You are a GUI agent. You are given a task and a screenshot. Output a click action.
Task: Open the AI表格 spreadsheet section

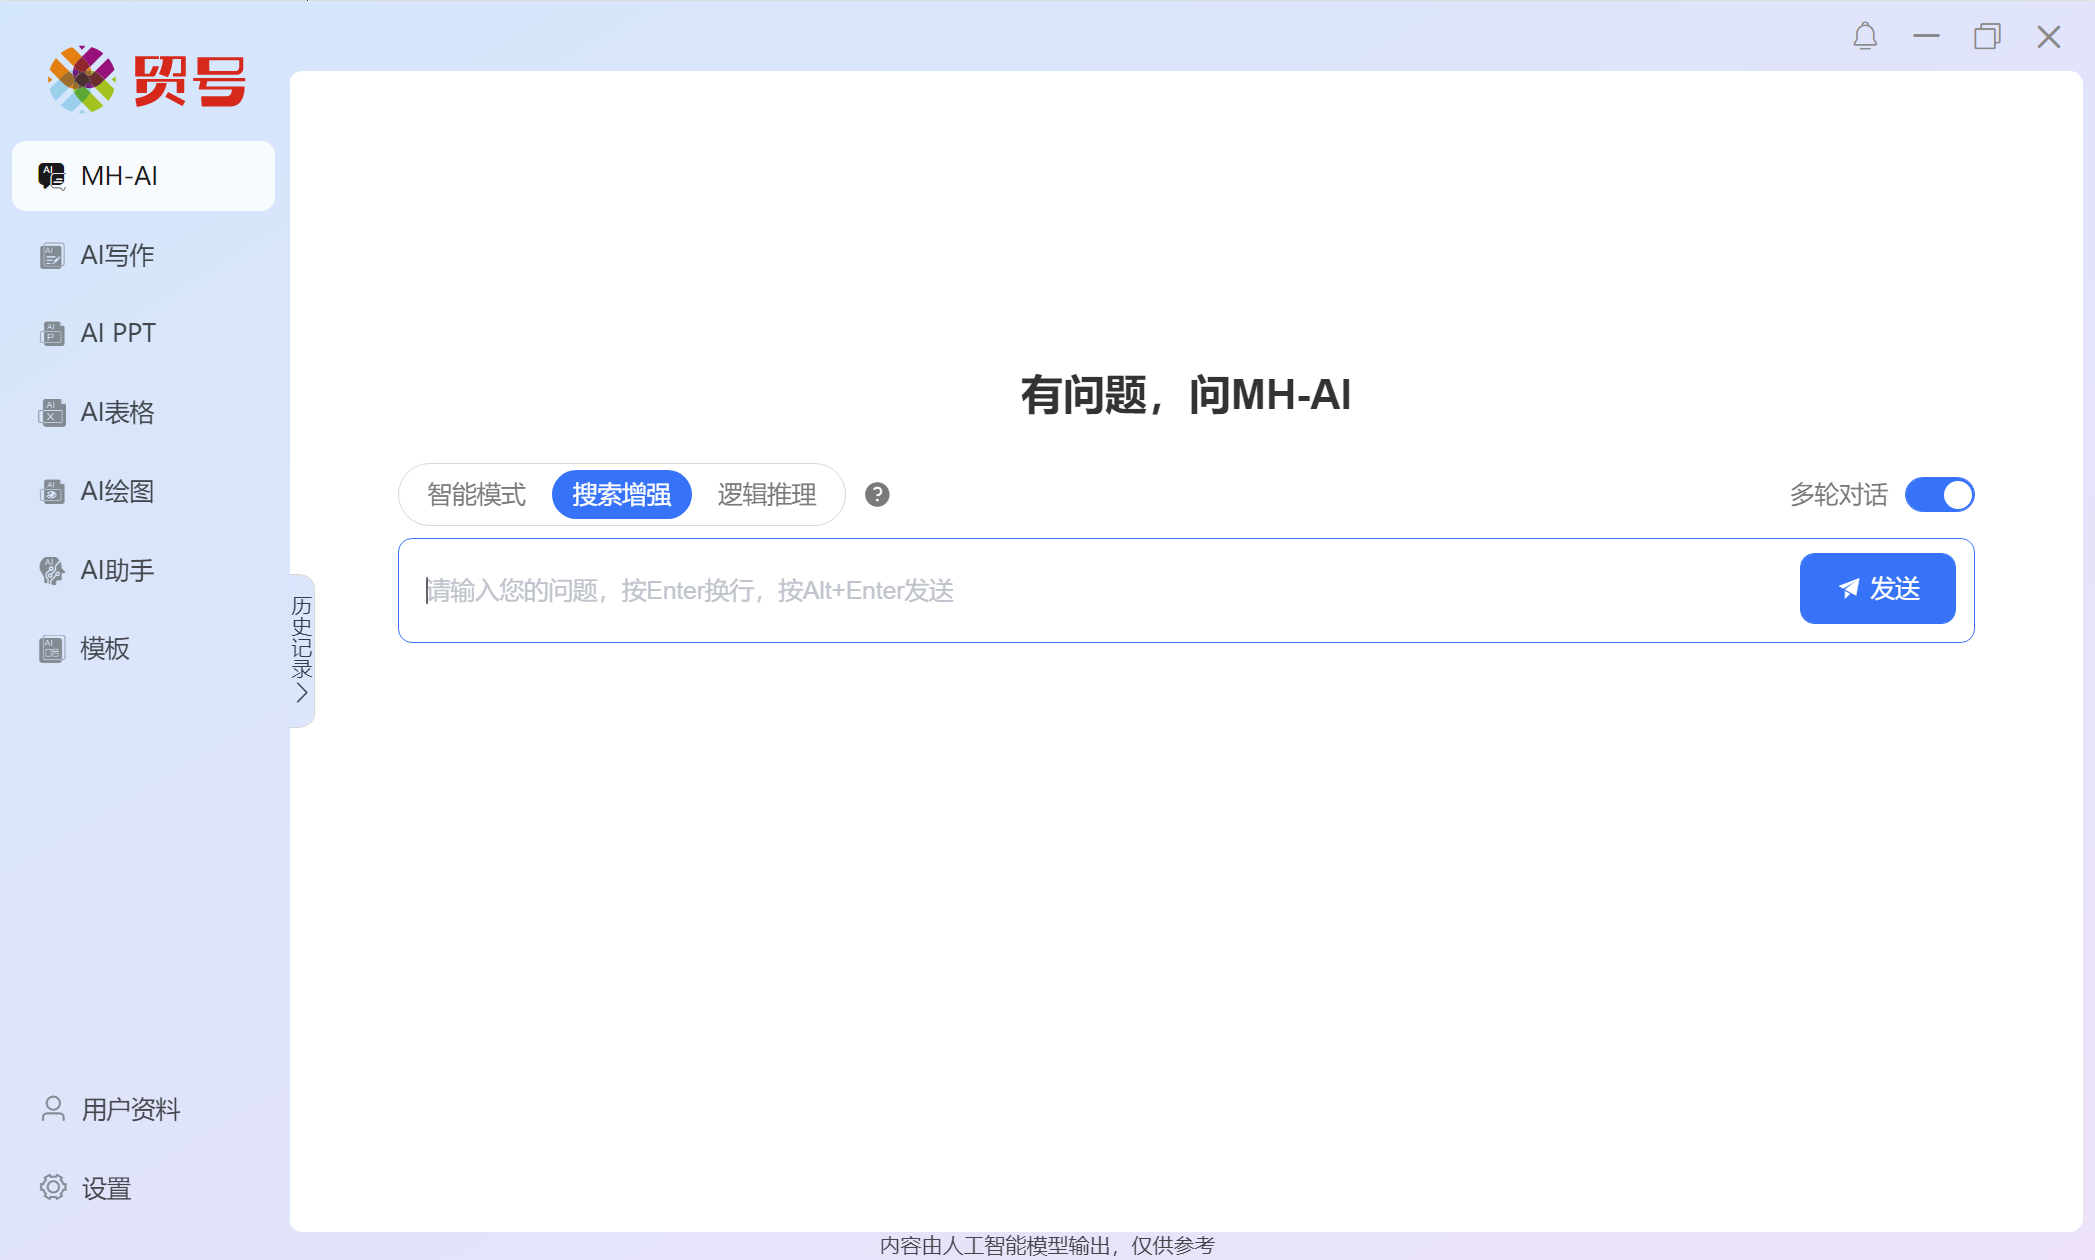pos(143,412)
